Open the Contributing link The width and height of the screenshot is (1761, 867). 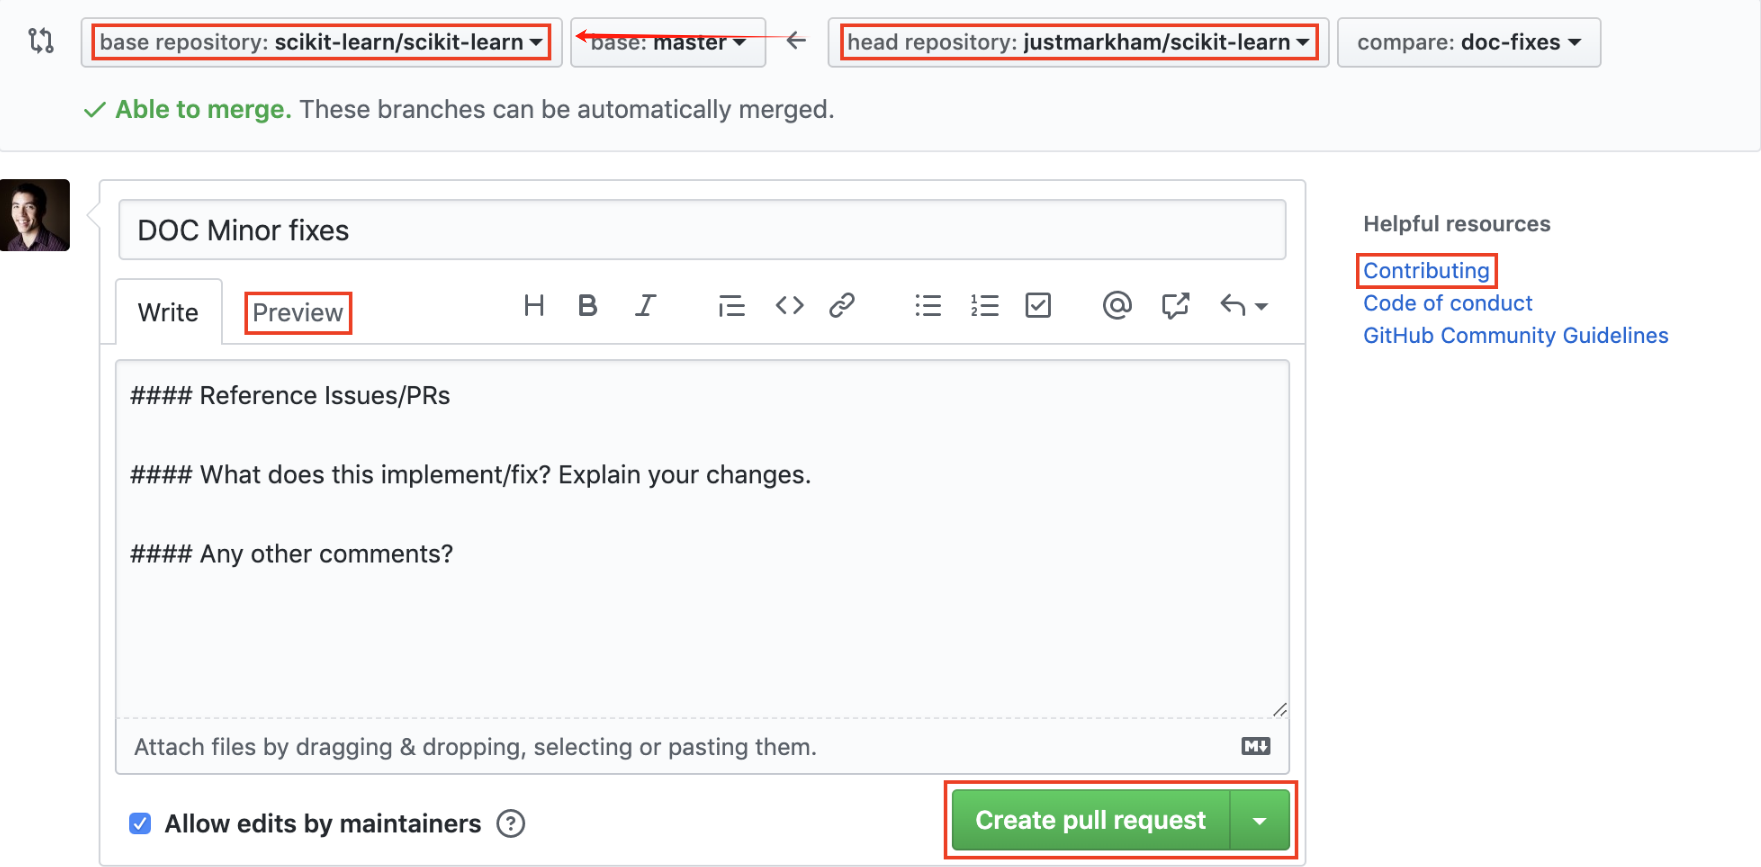coord(1426,270)
